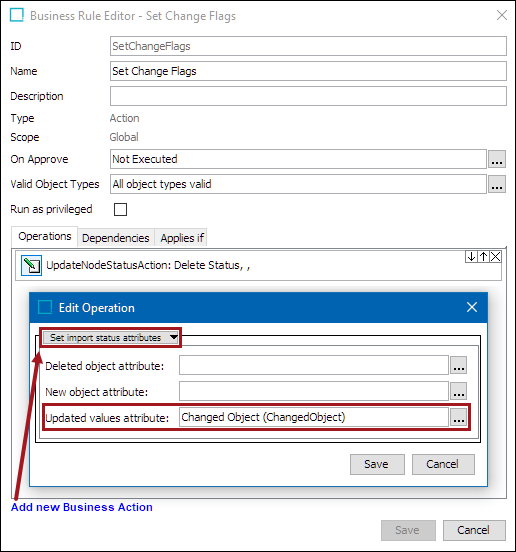Remove the operation with the X icon

tap(496, 257)
